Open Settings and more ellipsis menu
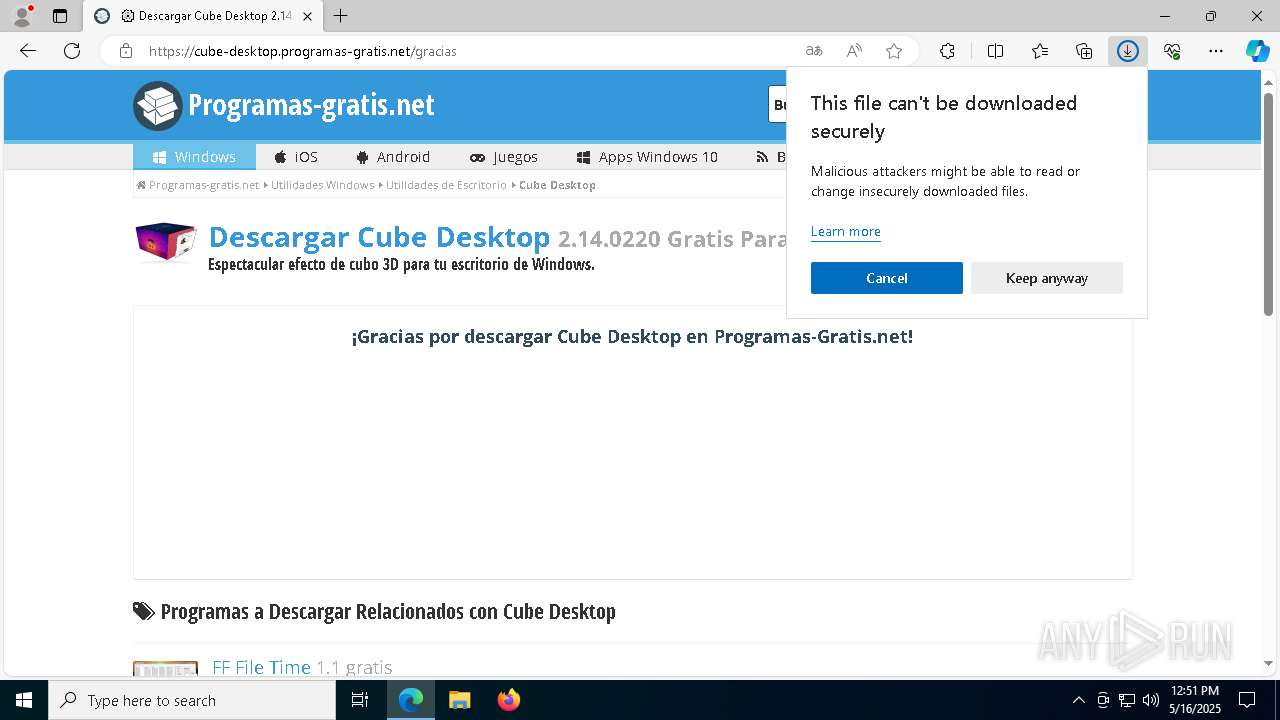The image size is (1280, 720). [x=1216, y=51]
